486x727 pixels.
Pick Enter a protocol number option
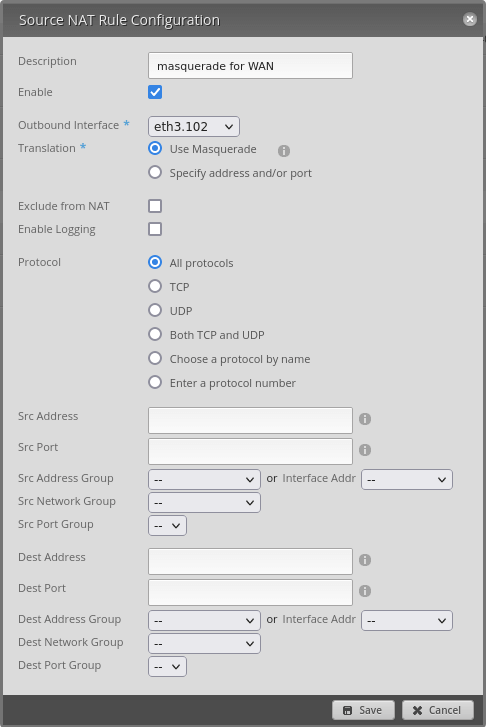(155, 383)
